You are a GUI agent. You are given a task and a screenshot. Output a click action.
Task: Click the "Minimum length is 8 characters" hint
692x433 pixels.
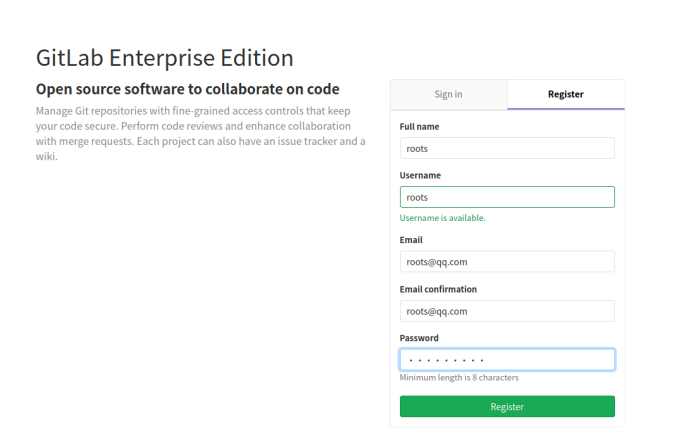[x=459, y=378]
